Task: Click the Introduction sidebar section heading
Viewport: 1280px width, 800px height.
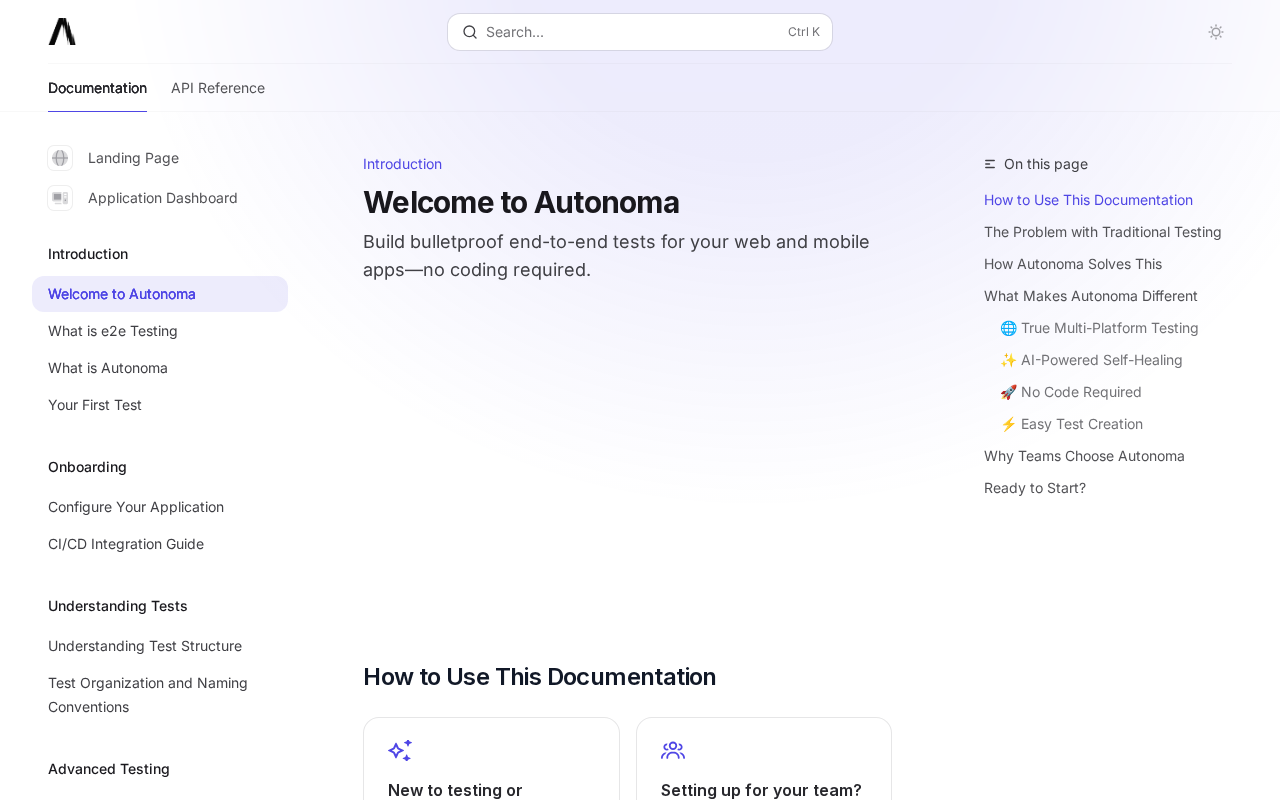Action: [88, 254]
